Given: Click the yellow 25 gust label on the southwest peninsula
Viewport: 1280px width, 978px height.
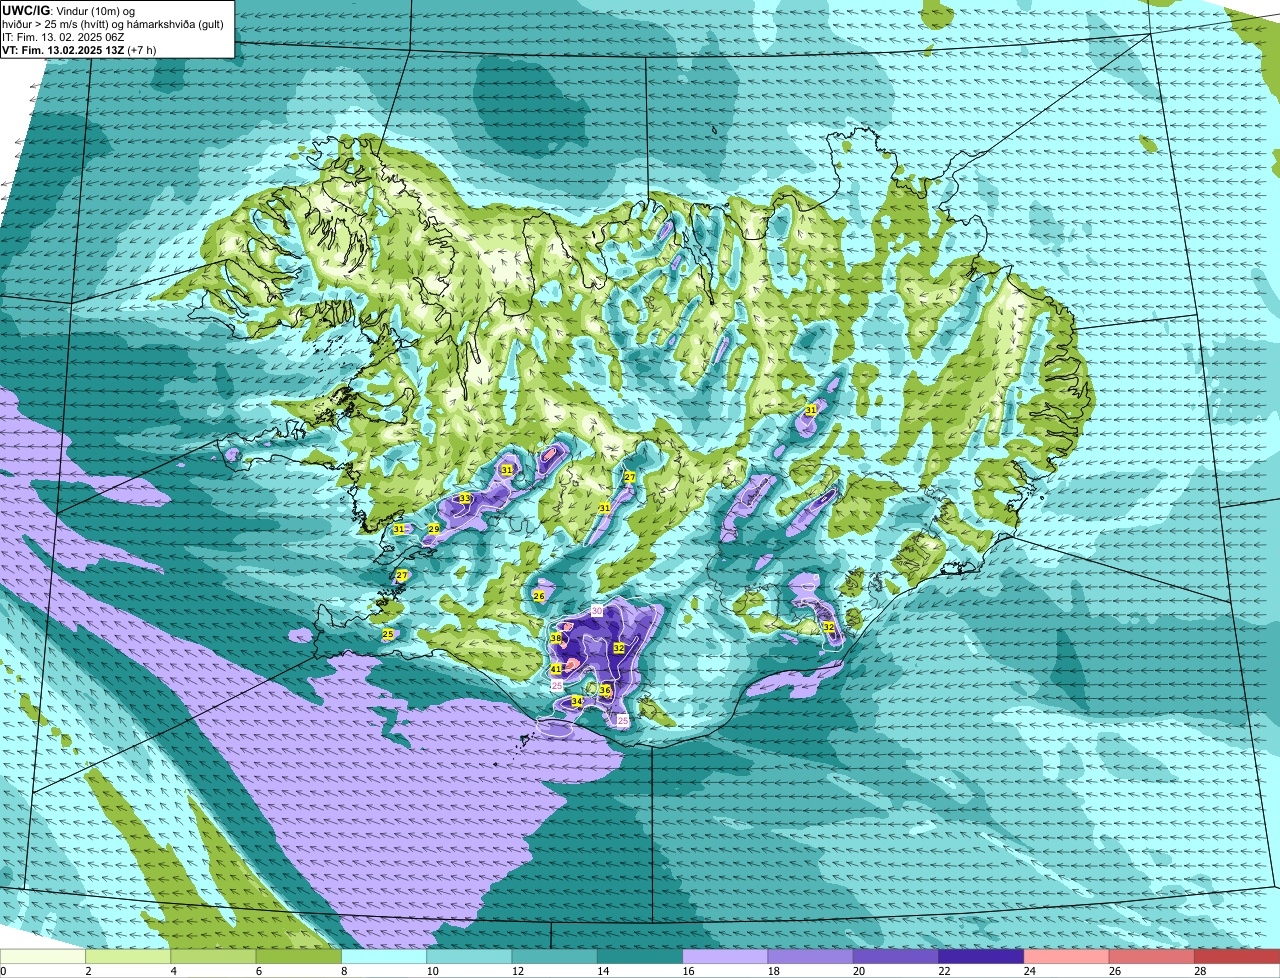Looking at the screenshot, I should (388, 634).
